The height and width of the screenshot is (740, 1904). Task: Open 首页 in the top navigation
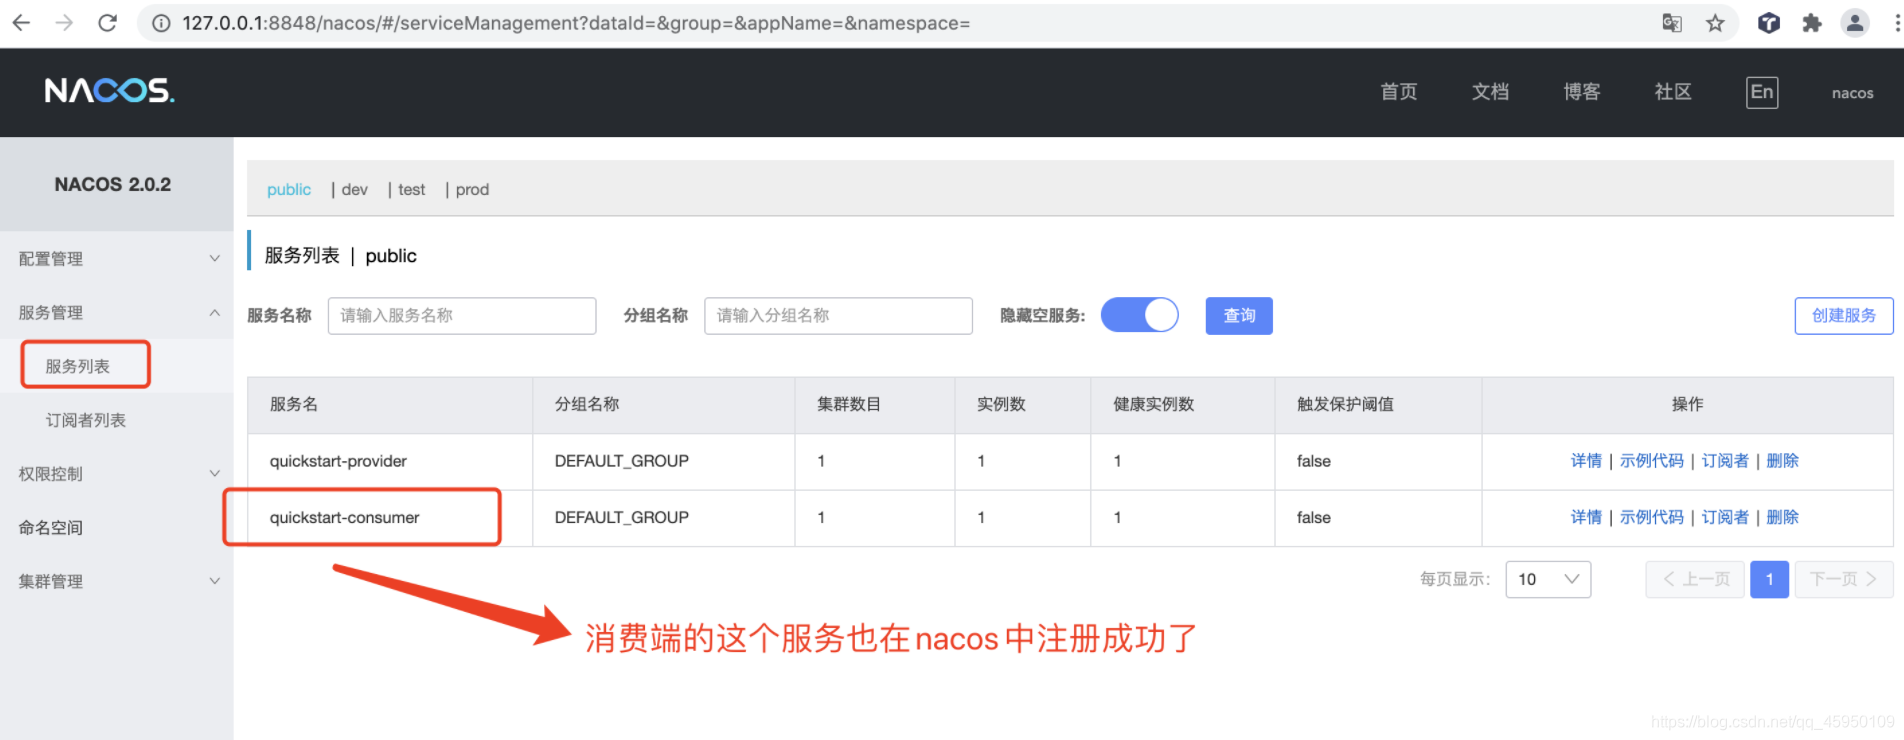click(1399, 92)
